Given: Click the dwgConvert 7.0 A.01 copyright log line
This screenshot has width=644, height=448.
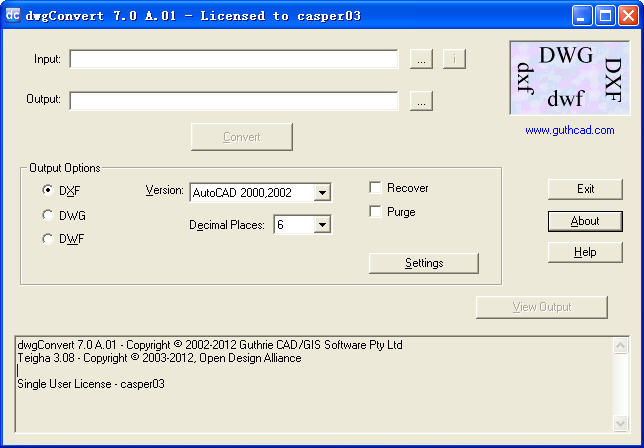Looking at the screenshot, I should point(210,345).
